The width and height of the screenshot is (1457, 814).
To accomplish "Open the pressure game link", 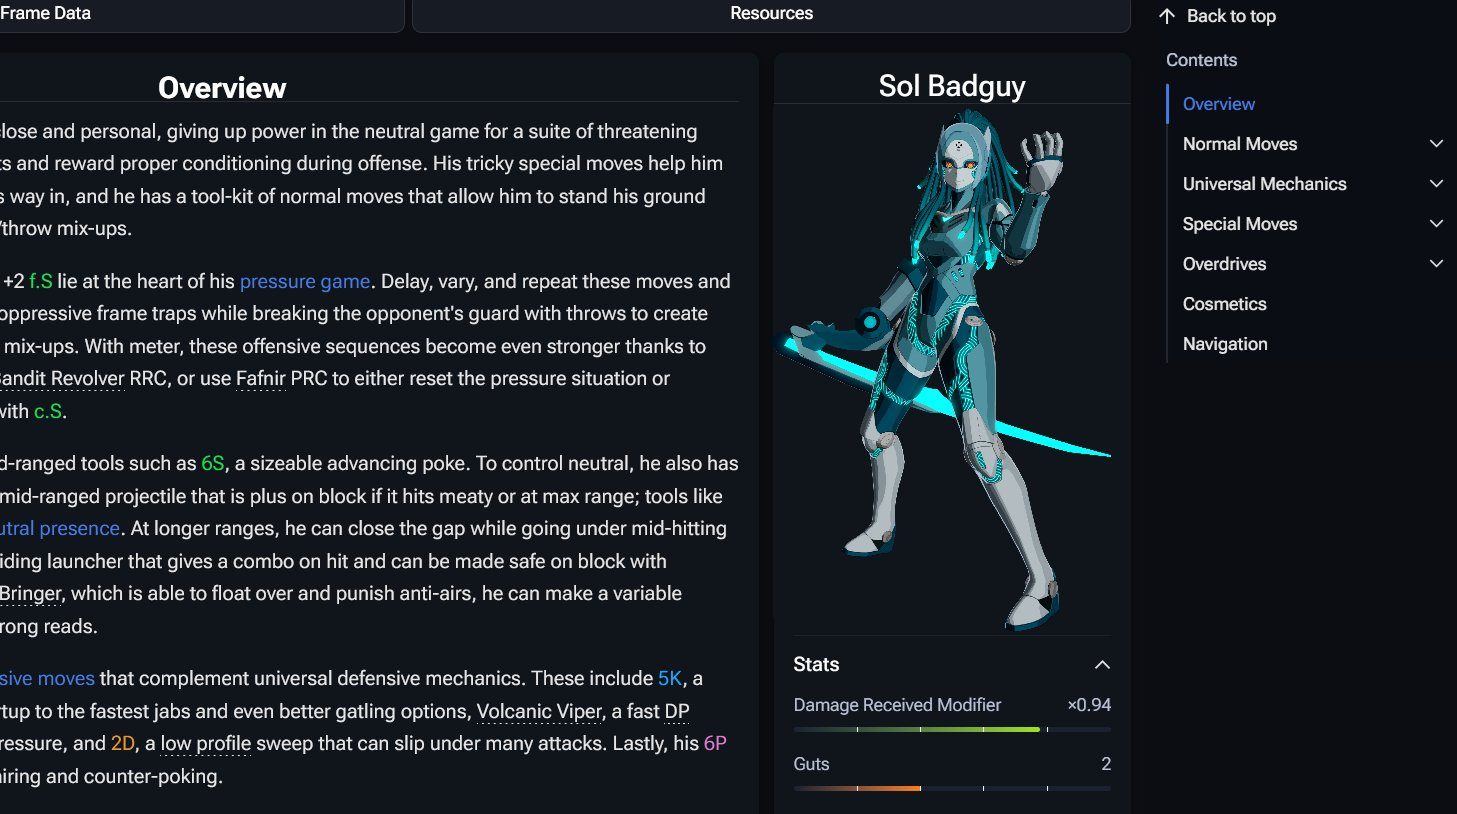I will [x=305, y=282].
